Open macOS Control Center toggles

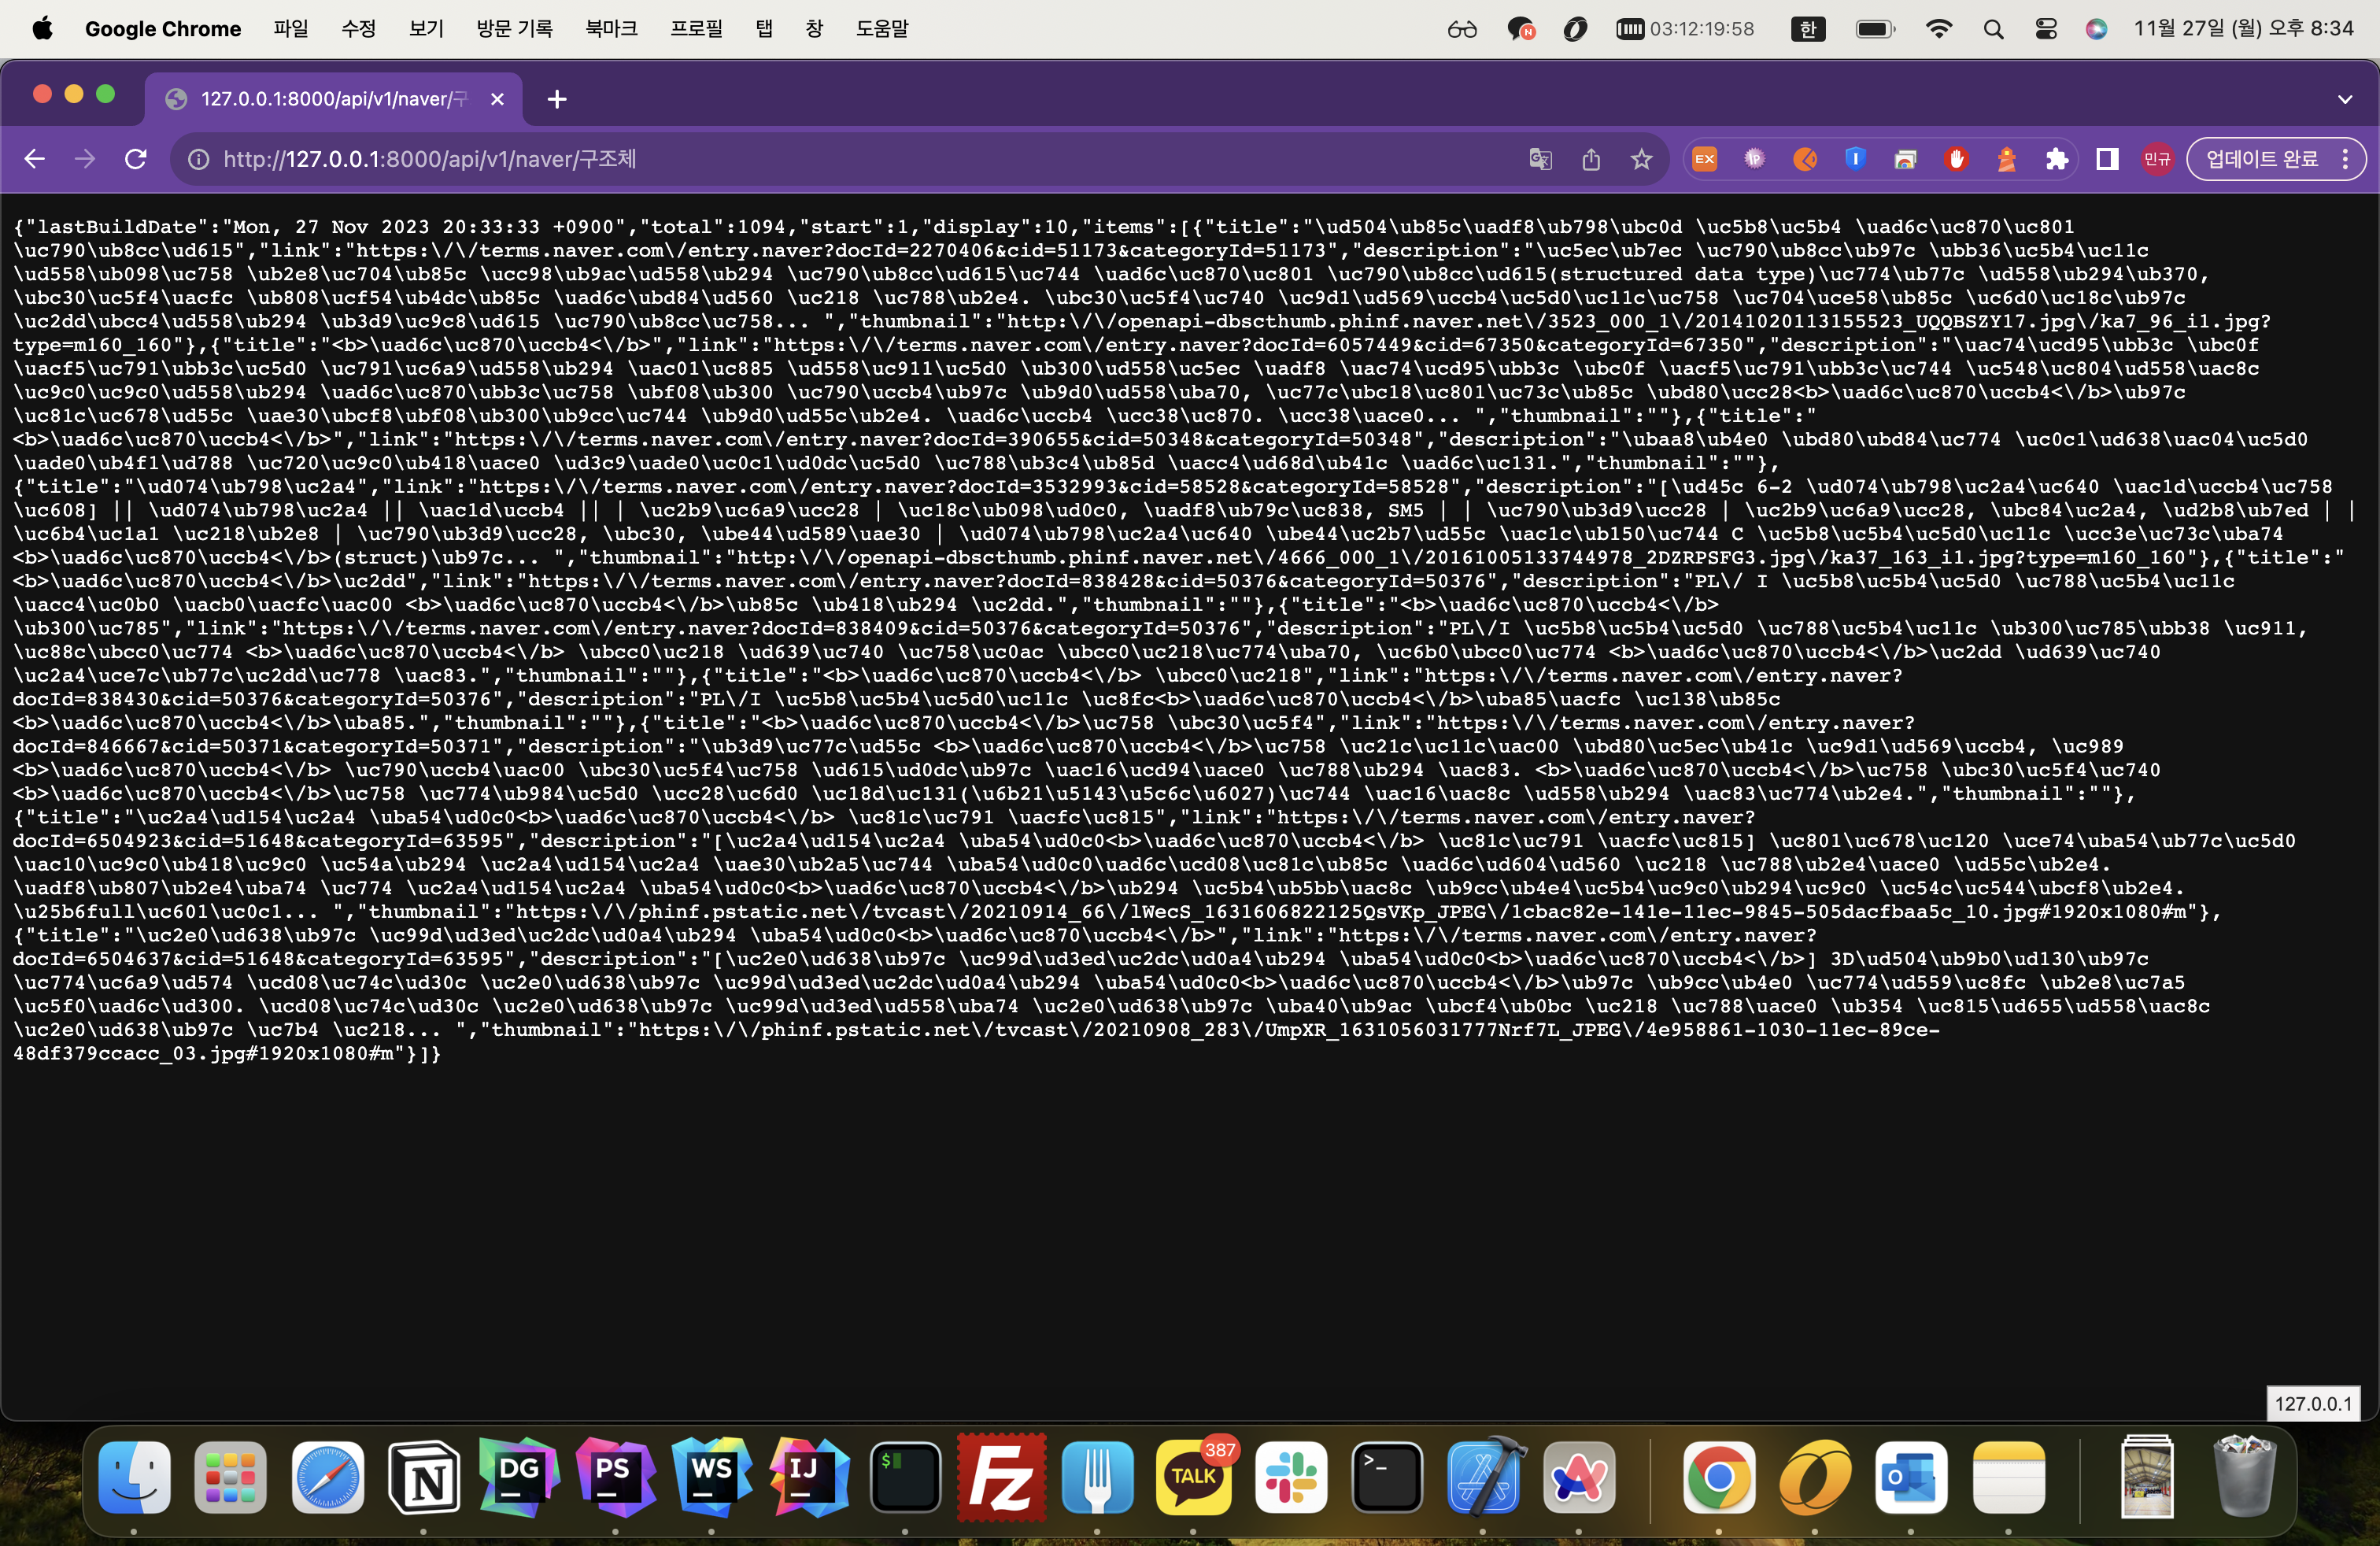(2045, 29)
